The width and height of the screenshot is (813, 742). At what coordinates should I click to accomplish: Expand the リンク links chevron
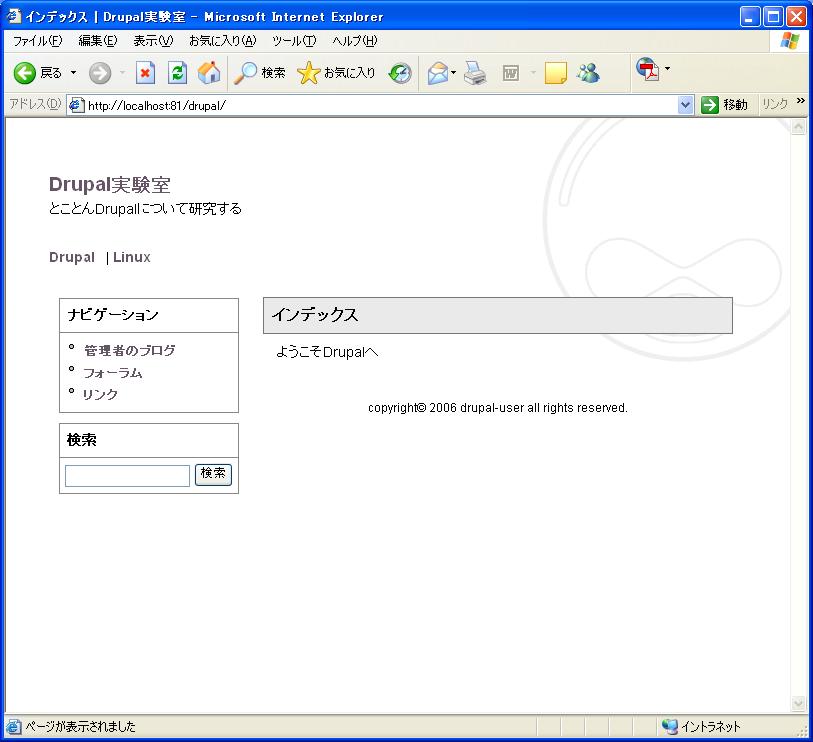pos(801,101)
